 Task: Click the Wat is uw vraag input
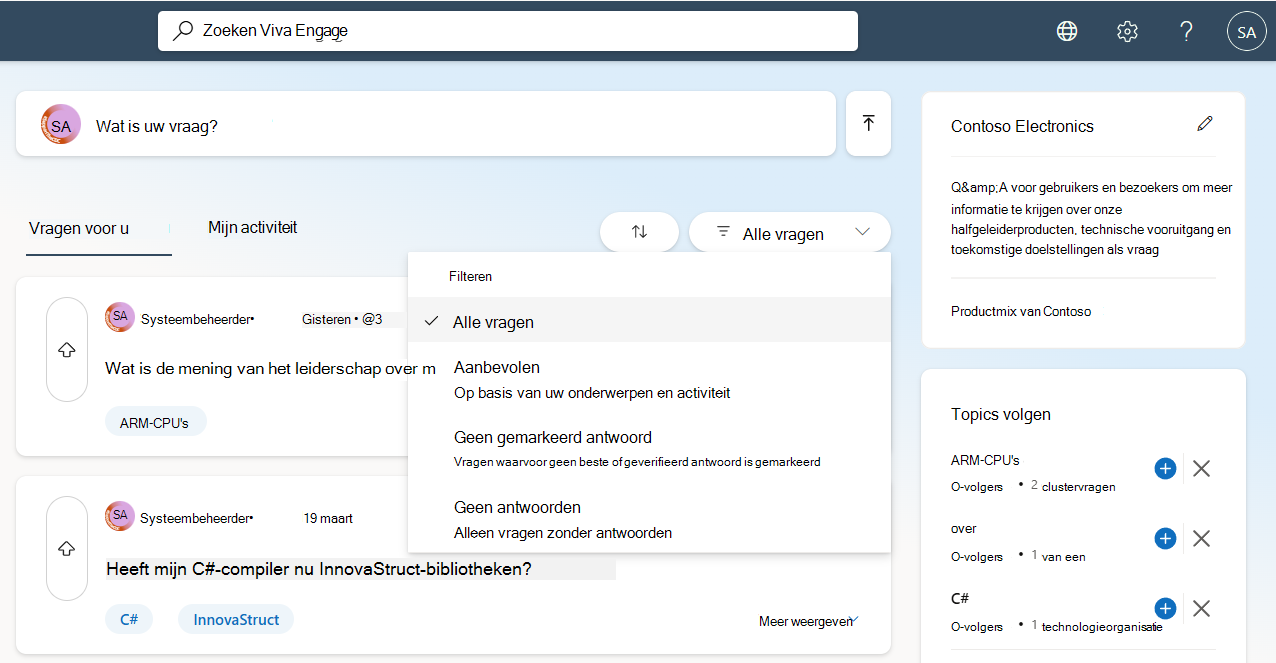[x=426, y=124]
